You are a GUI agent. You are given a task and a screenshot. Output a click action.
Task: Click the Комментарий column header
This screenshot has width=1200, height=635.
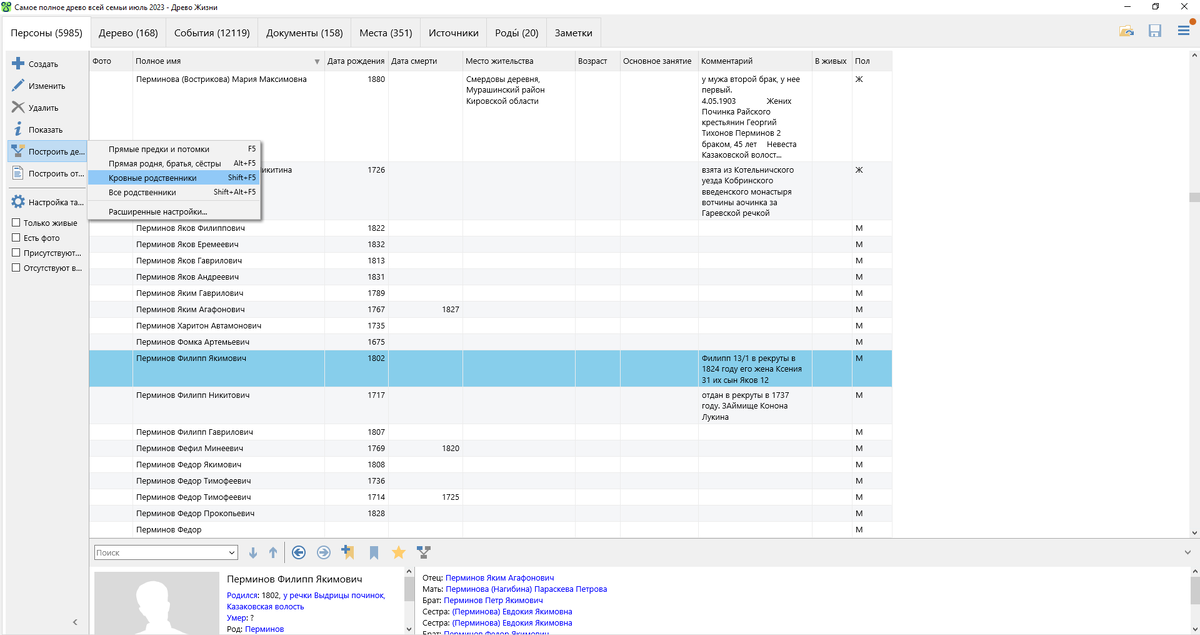coord(755,61)
